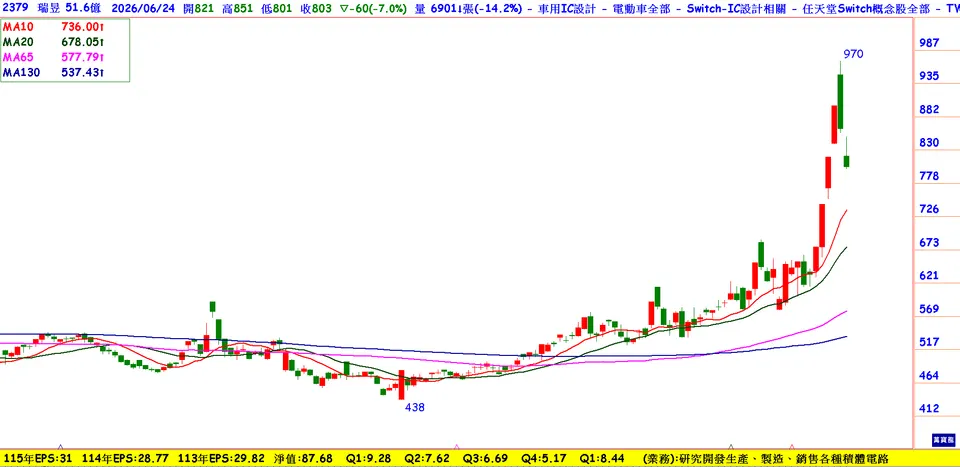Click the 726 price axis label
The width and height of the screenshot is (960, 467).
coord(929,209)
